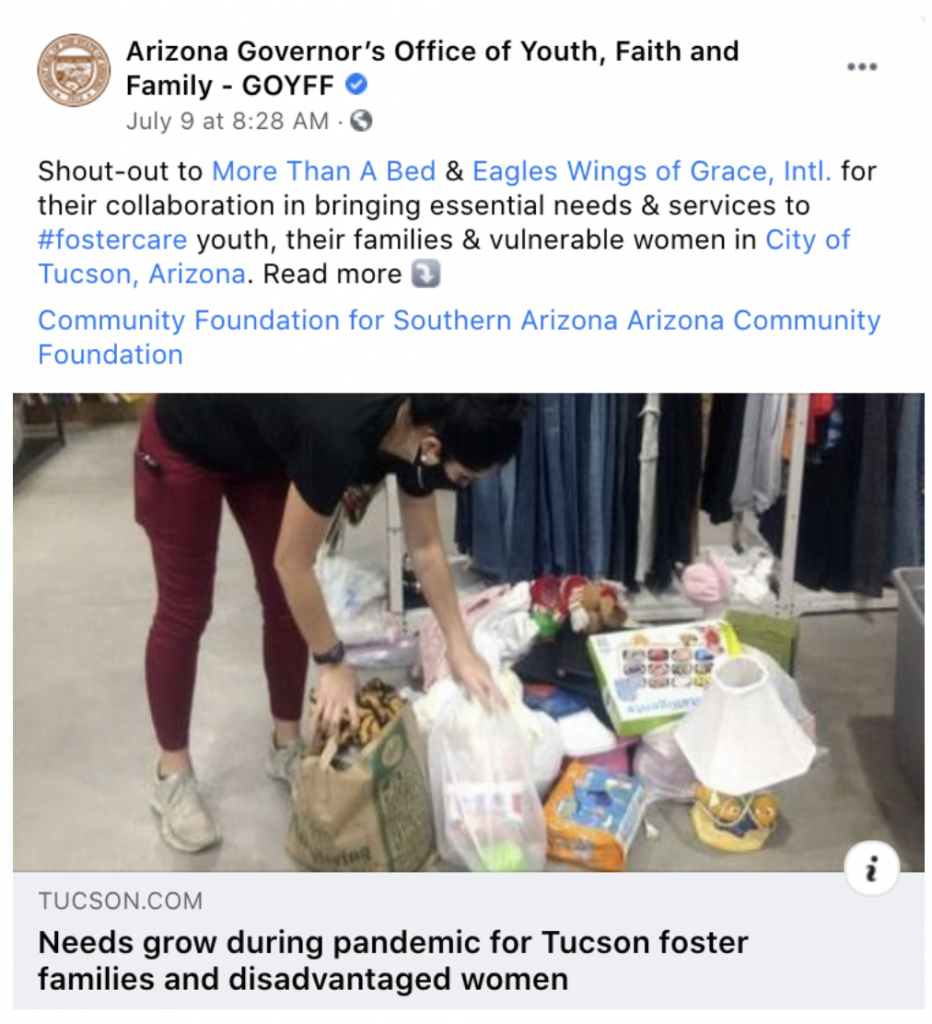Click the TUCSON.COM source label
932x1024 pixels.
121,901
